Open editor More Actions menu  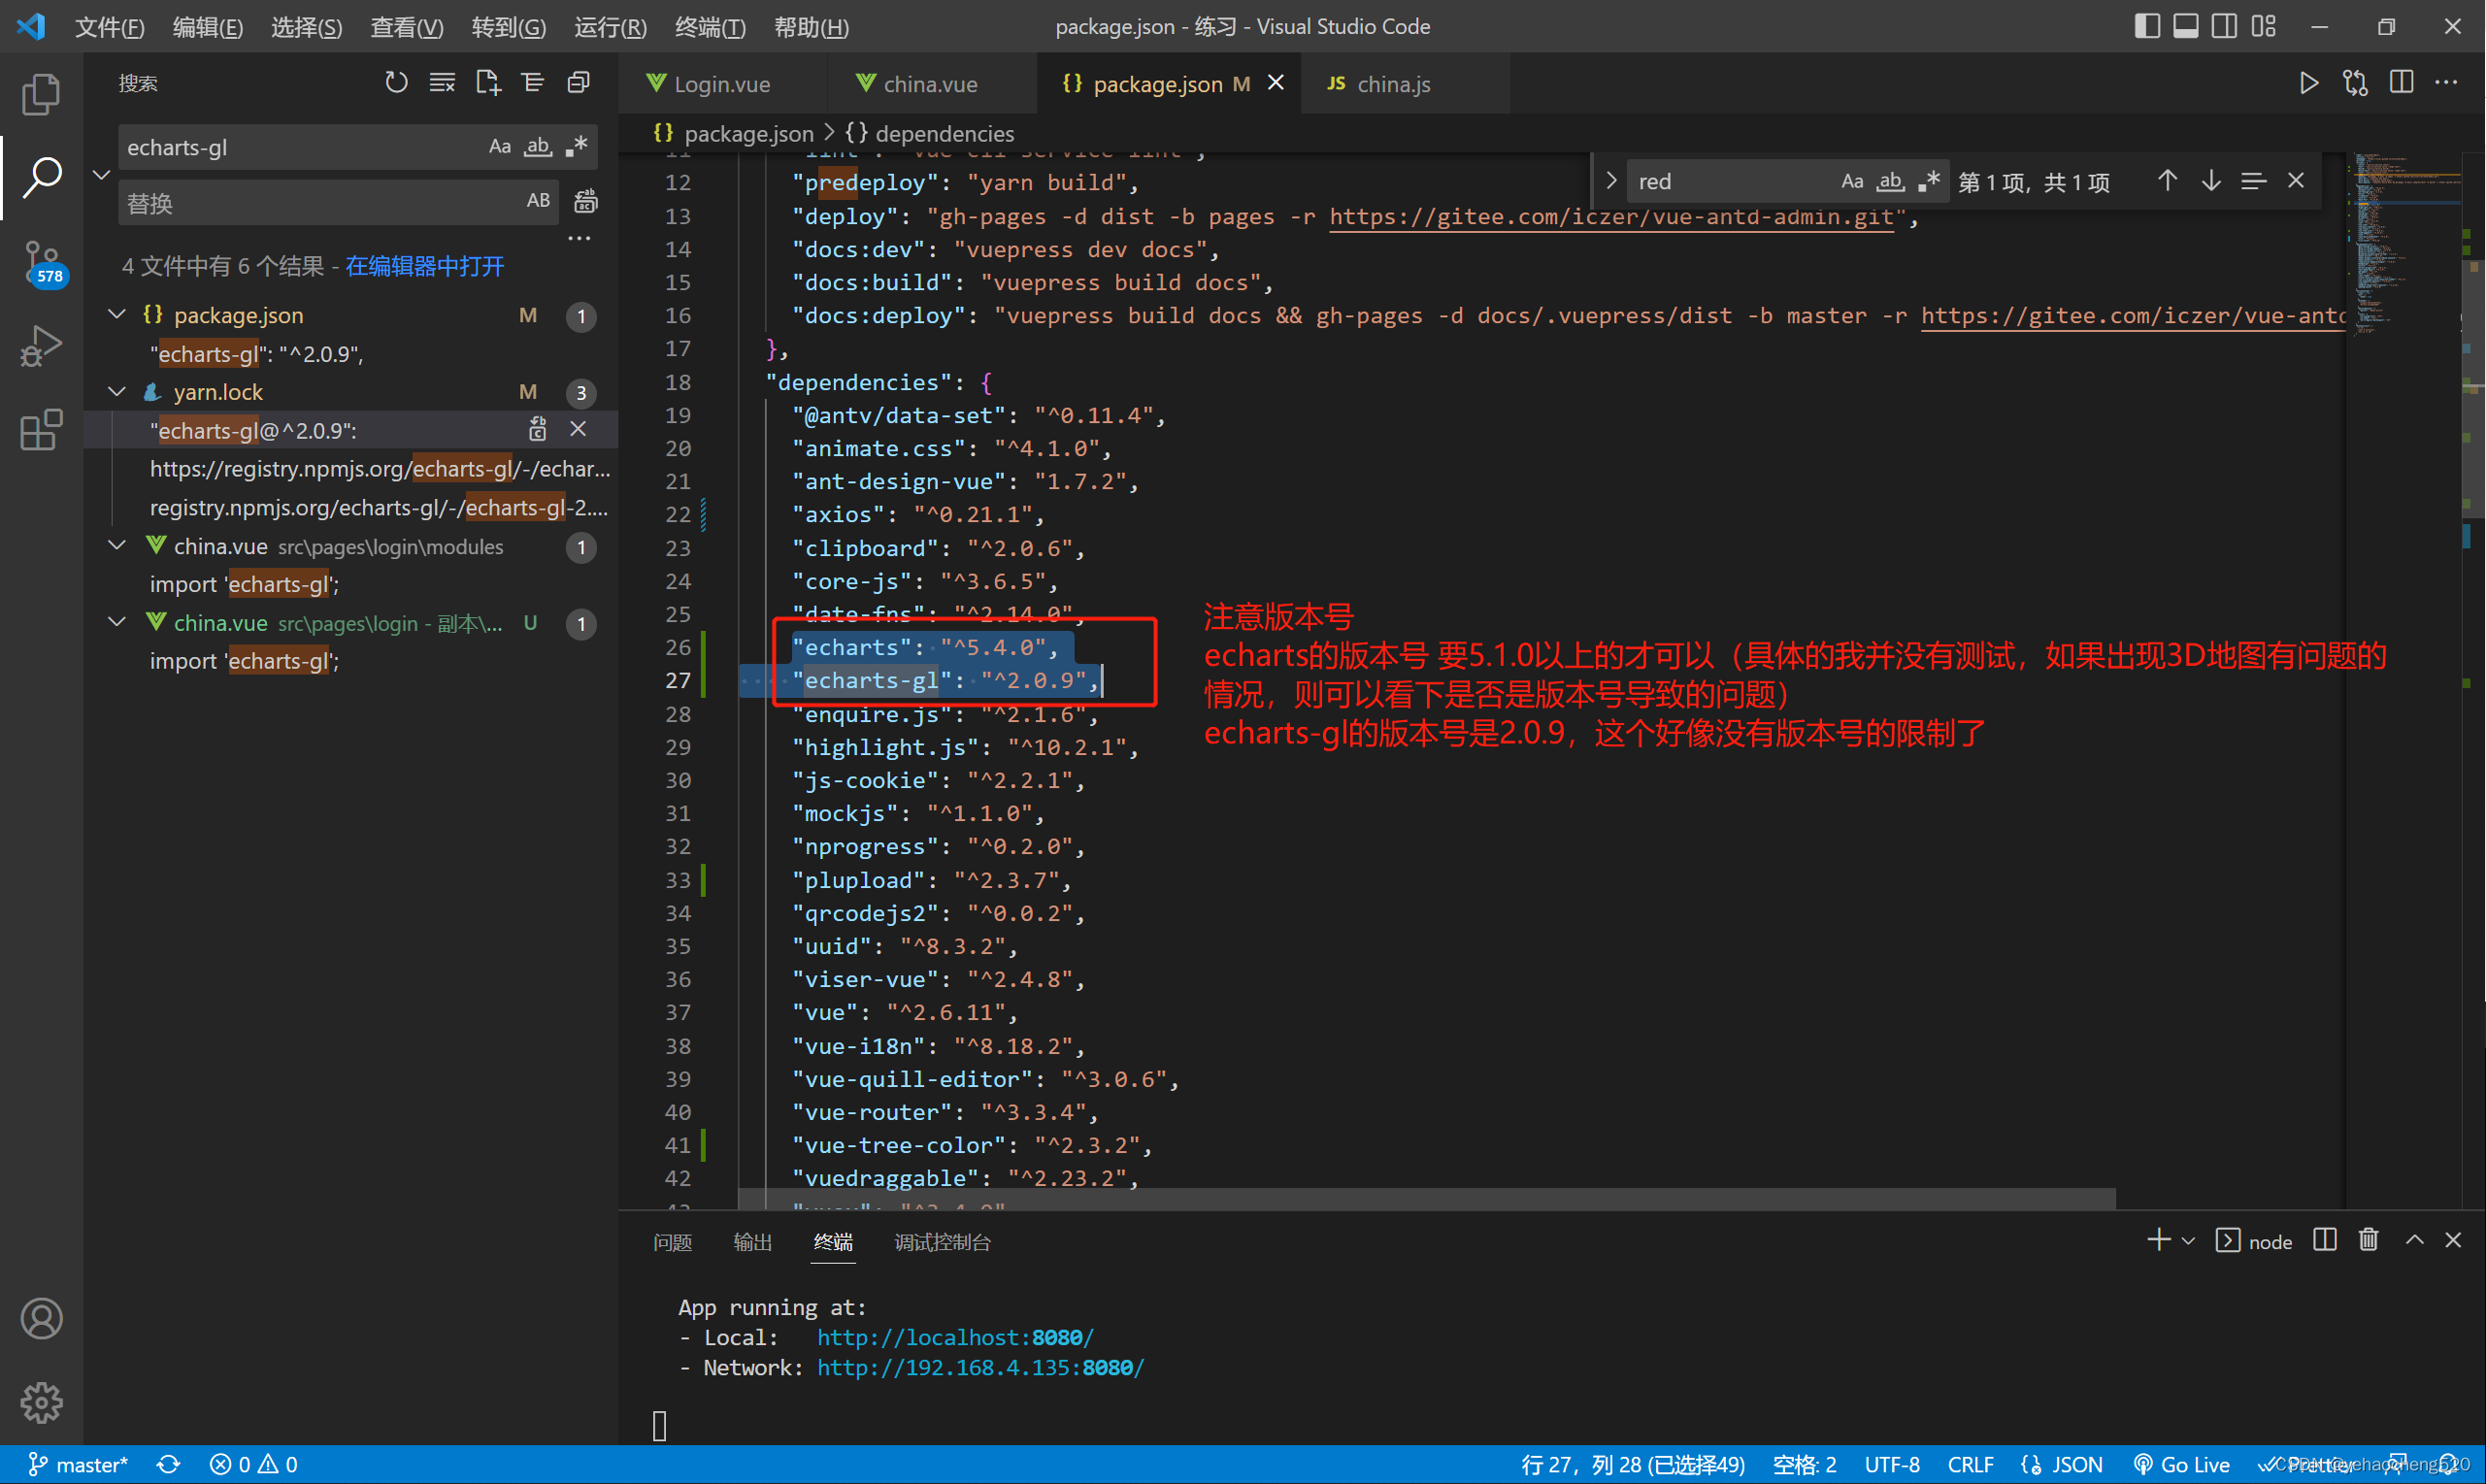pos(2446,83)
